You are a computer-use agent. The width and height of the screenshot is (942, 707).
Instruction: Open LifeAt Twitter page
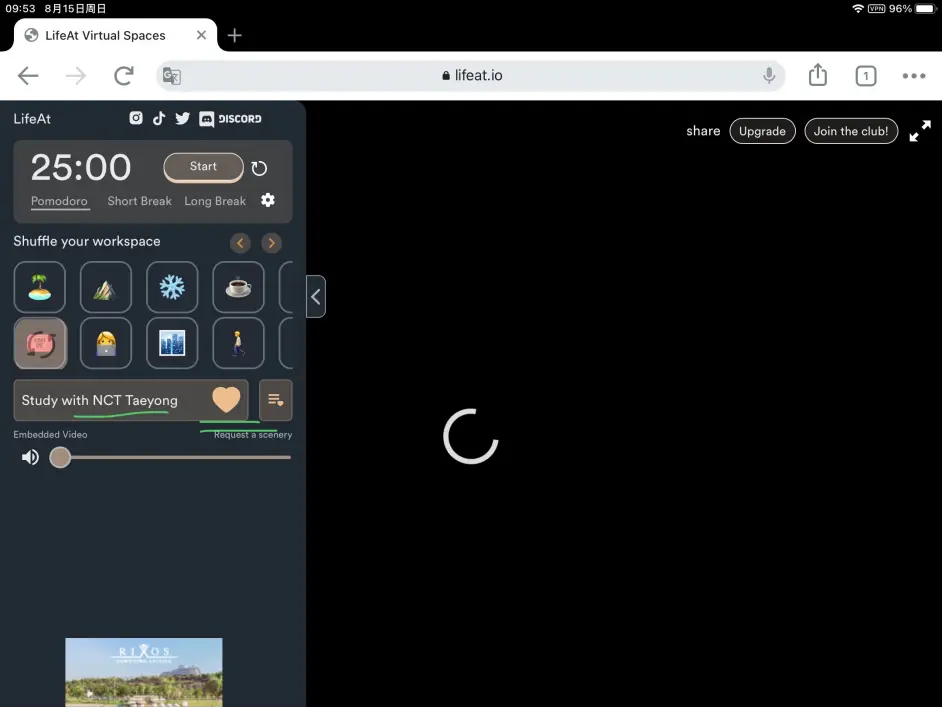[182, 118]
